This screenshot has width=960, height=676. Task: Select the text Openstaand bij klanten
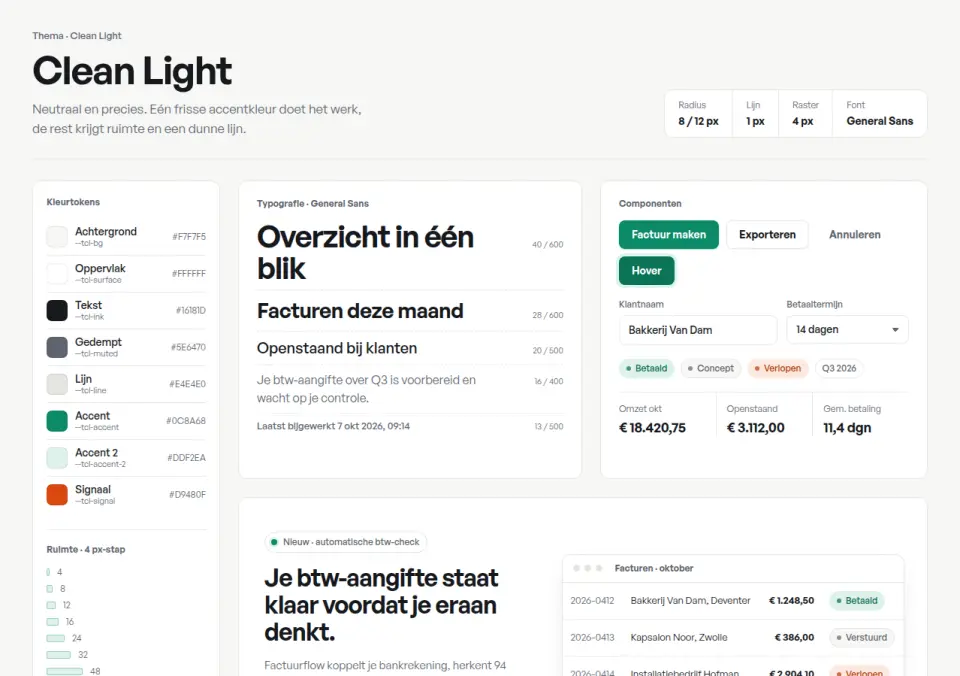[337, 348]
